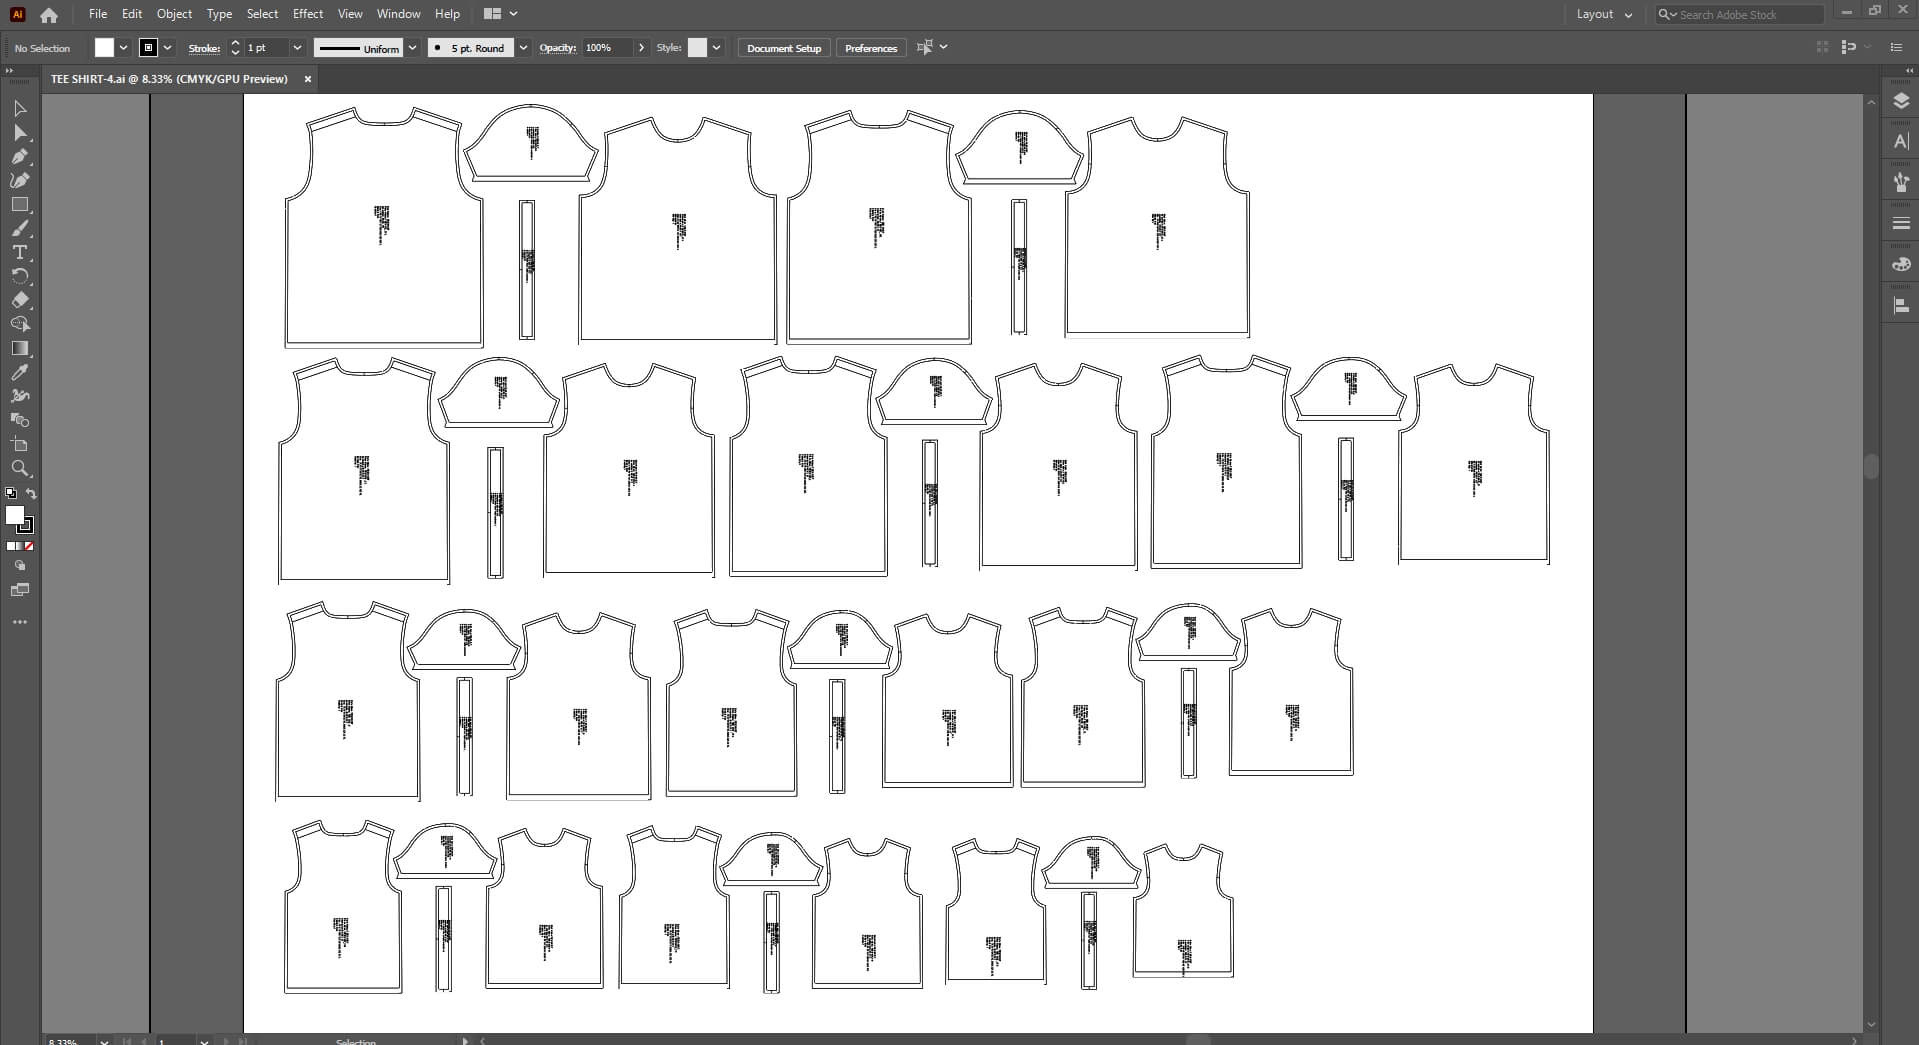Select the Eraser tool
This screenshot has width=1919, height=1045.
[20, 300]
